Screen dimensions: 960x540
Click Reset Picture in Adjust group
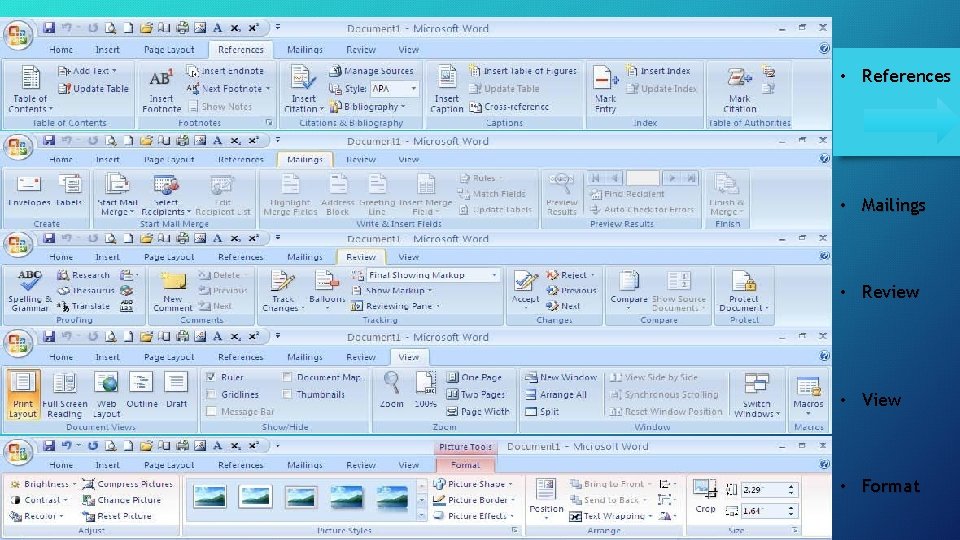[x=117, y=516]
